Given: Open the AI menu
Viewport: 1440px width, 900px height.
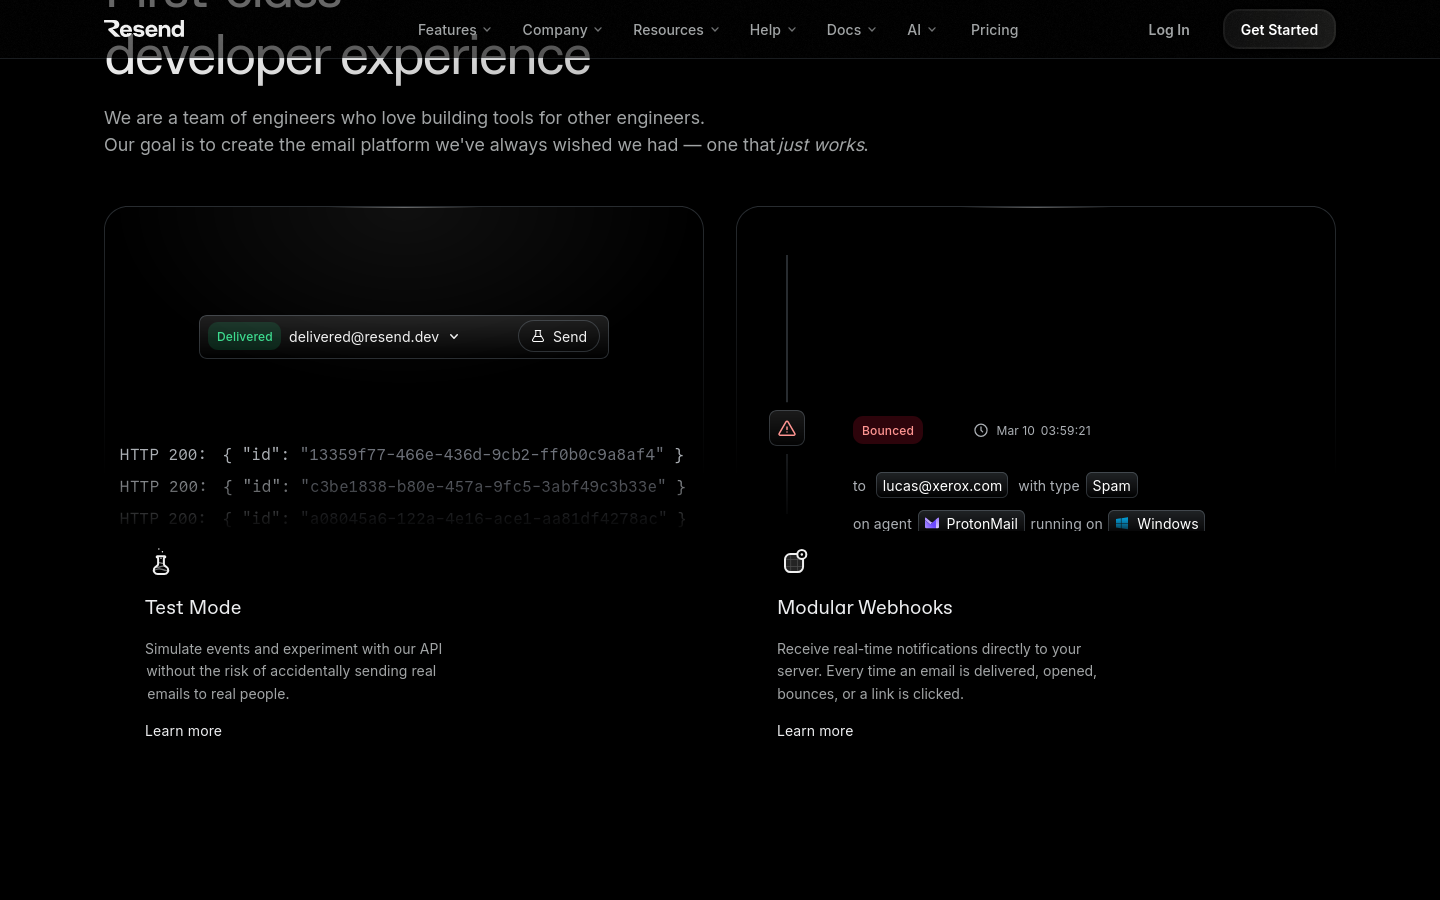Looking at the screenshot, I should [921, 30].
